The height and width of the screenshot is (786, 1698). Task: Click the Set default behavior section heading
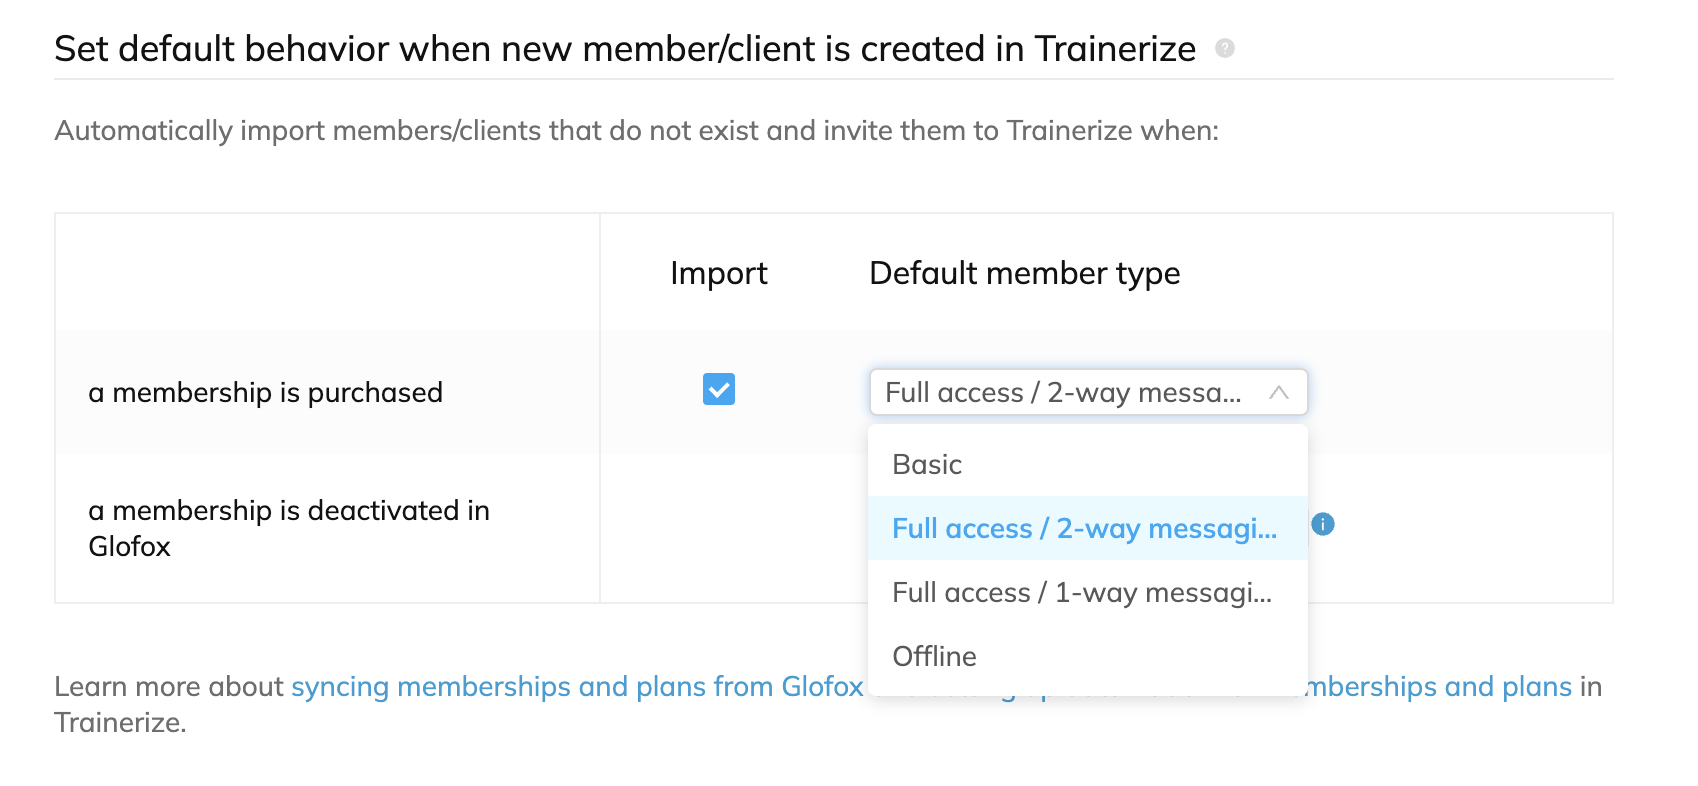point(625,48)
